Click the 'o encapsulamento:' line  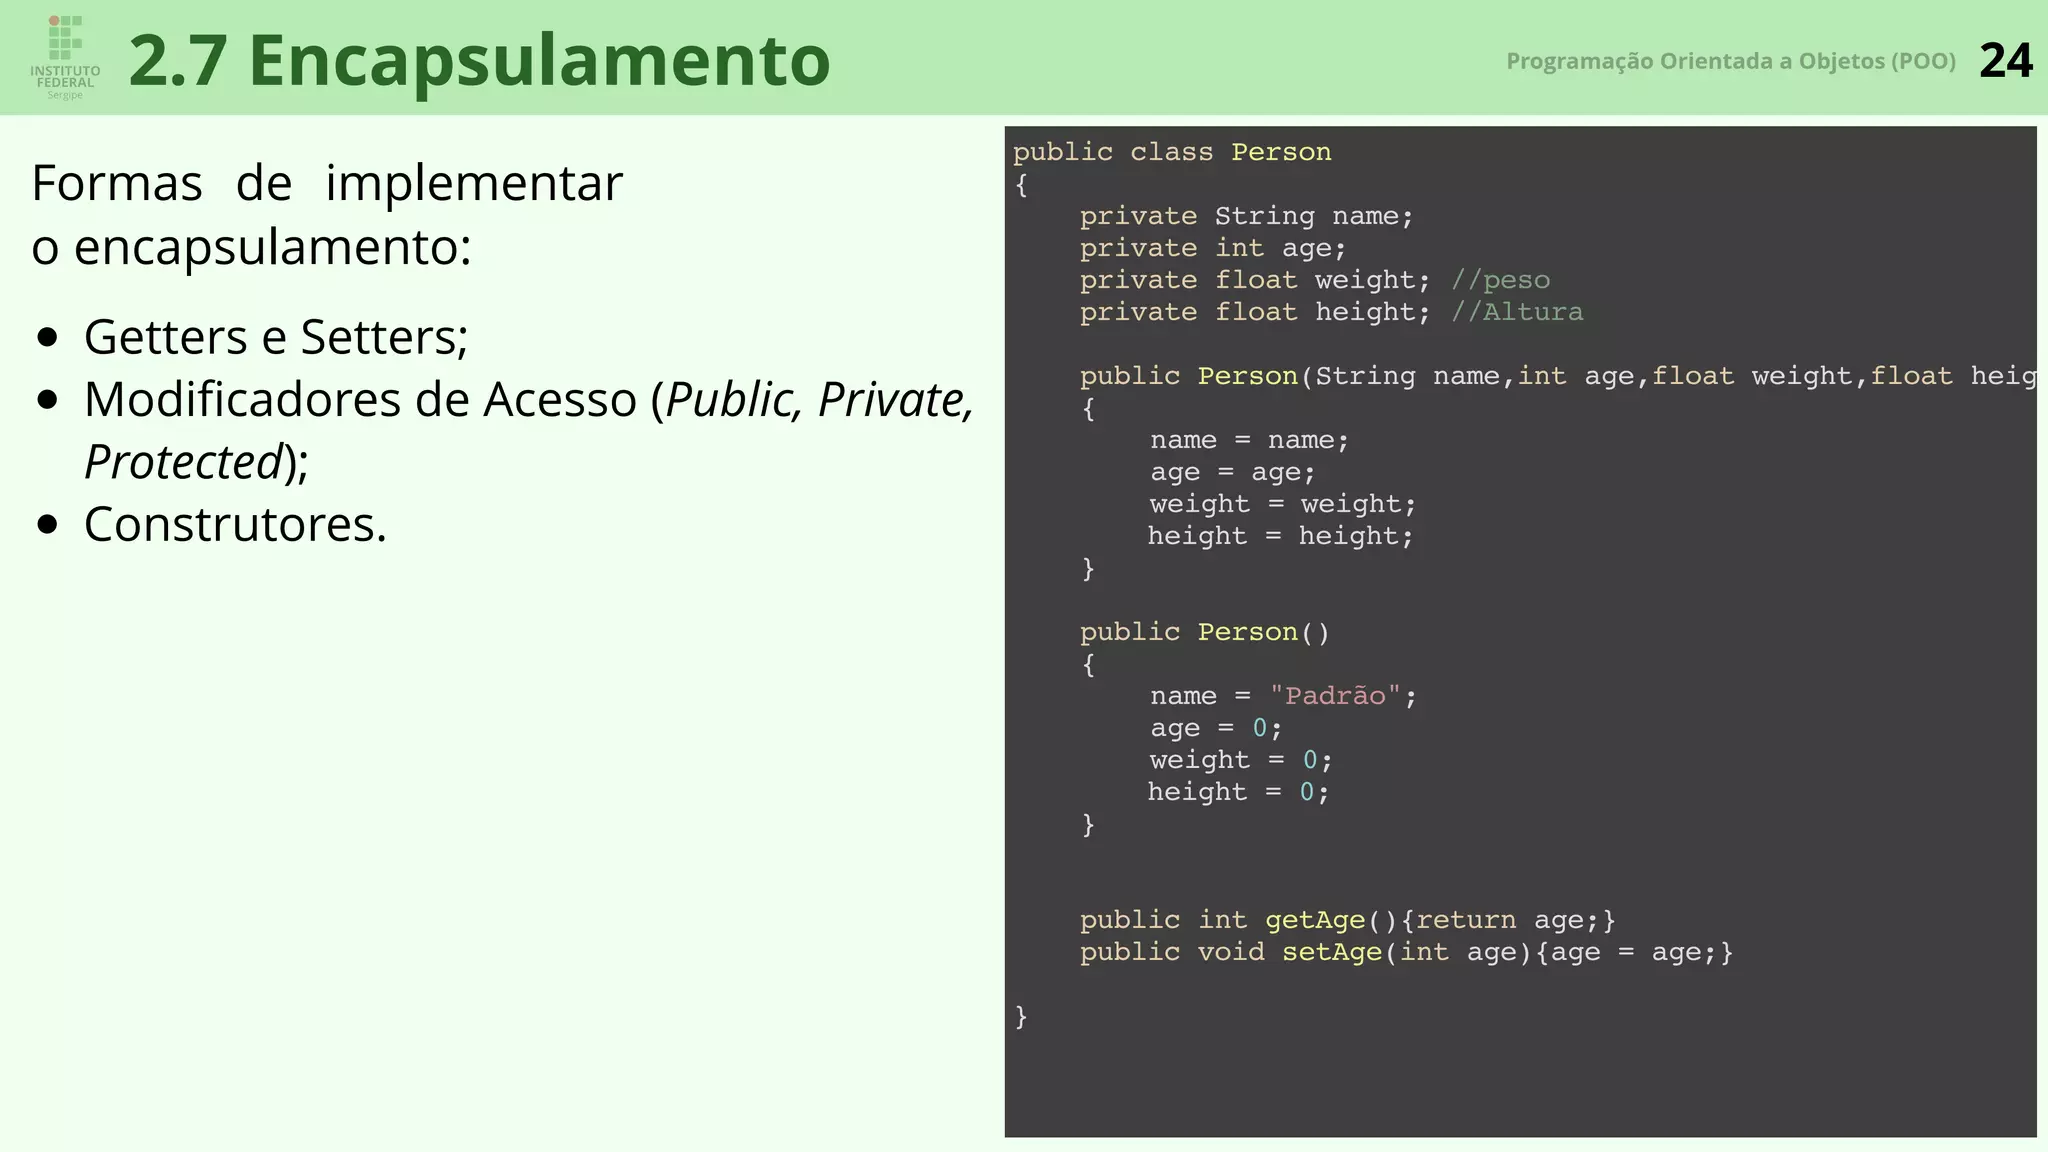click(251, 246)
